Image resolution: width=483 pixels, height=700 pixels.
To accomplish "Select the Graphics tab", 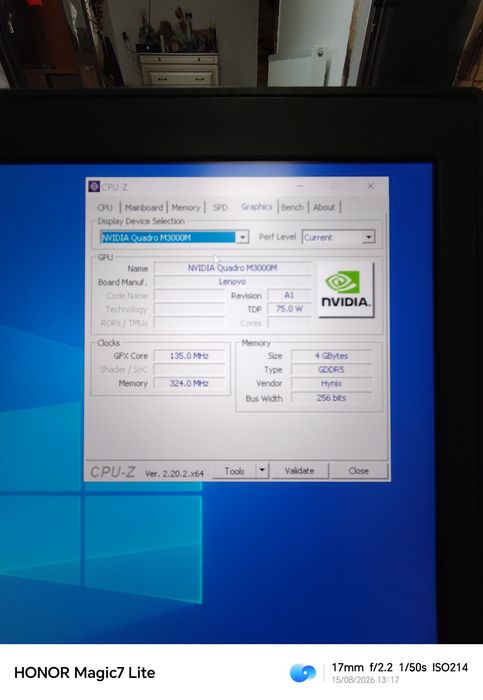I will click(256, 207).
